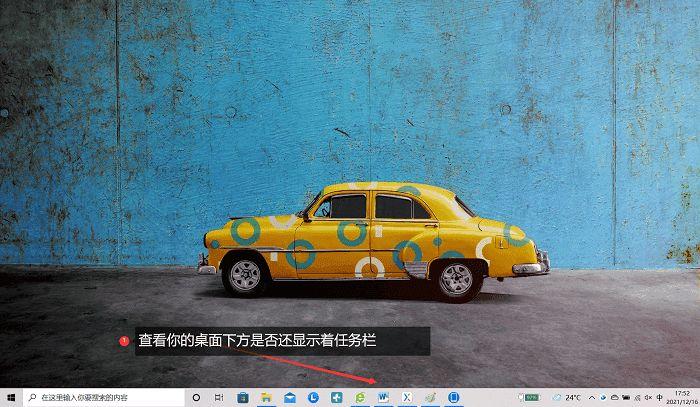Switch to the Excel taskbar icon
Viewport: 700px width, 407px height.
coord(407,397)
